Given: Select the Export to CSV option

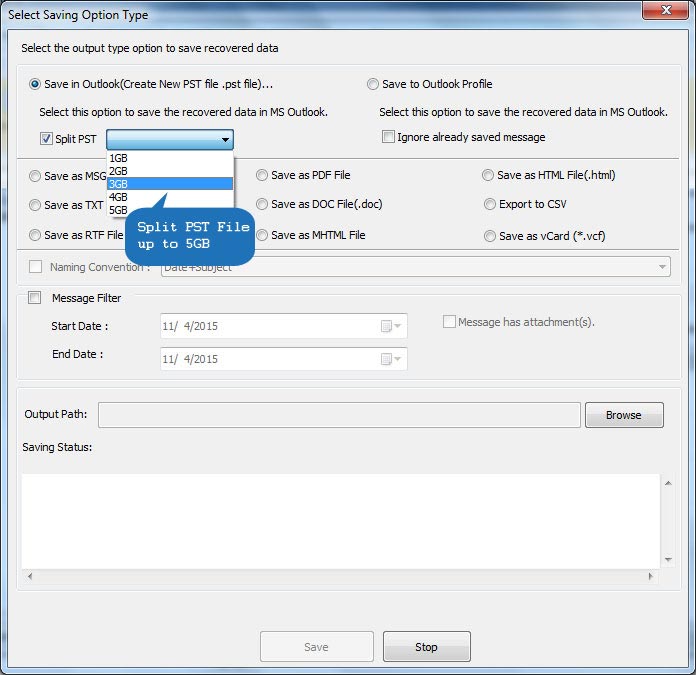Looking at the screenshot, I should (x=489, y=205).
